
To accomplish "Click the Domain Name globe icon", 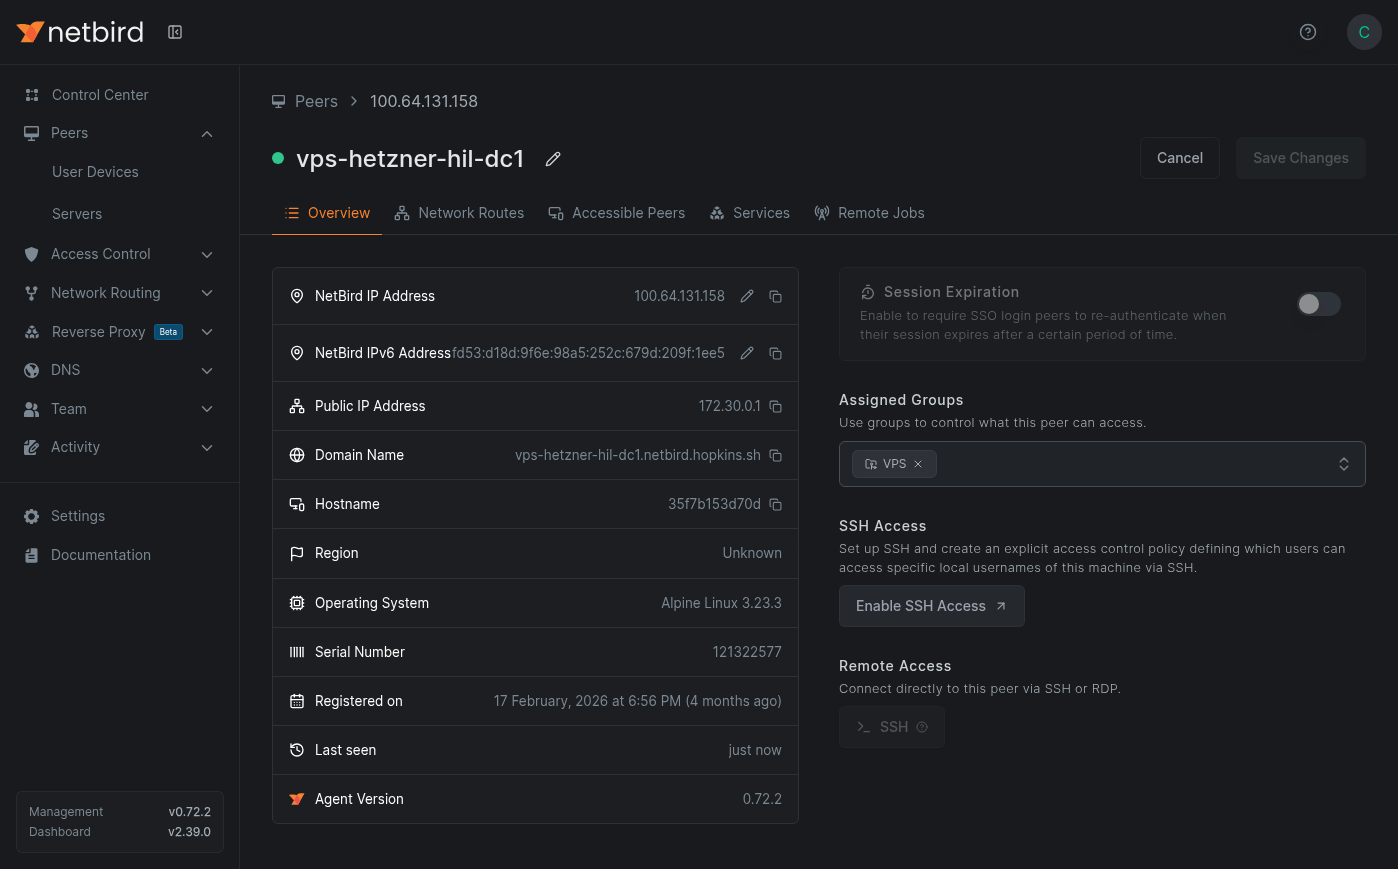I will (x=297, y=455).
